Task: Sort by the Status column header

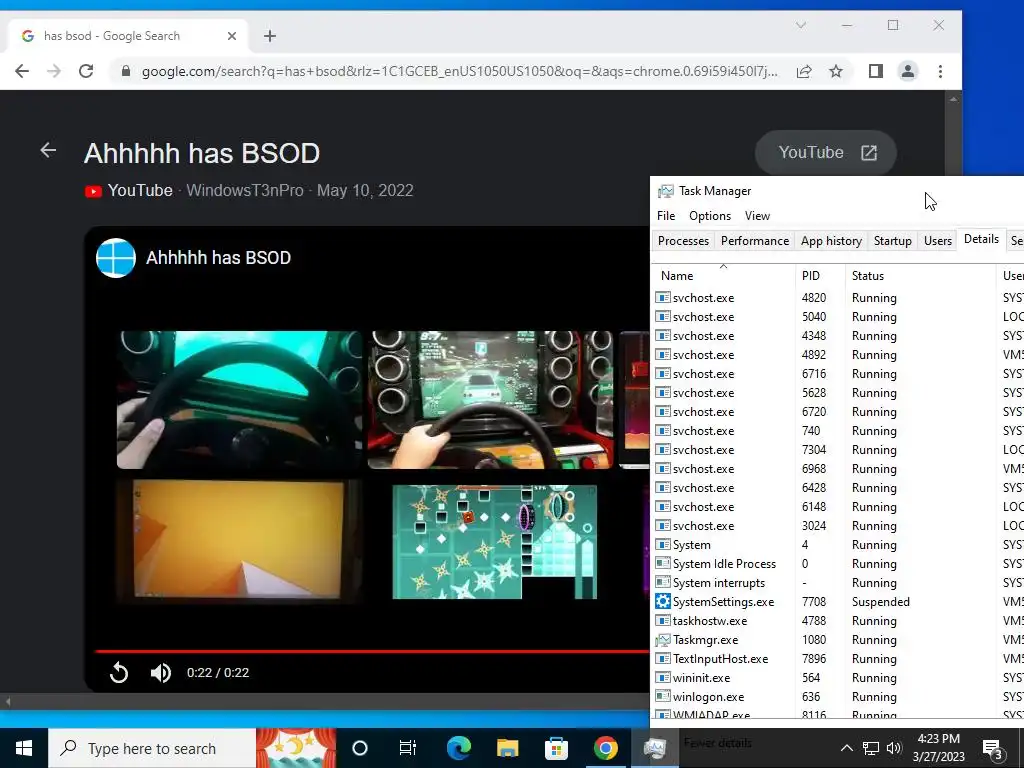Action: click(920, 276)
